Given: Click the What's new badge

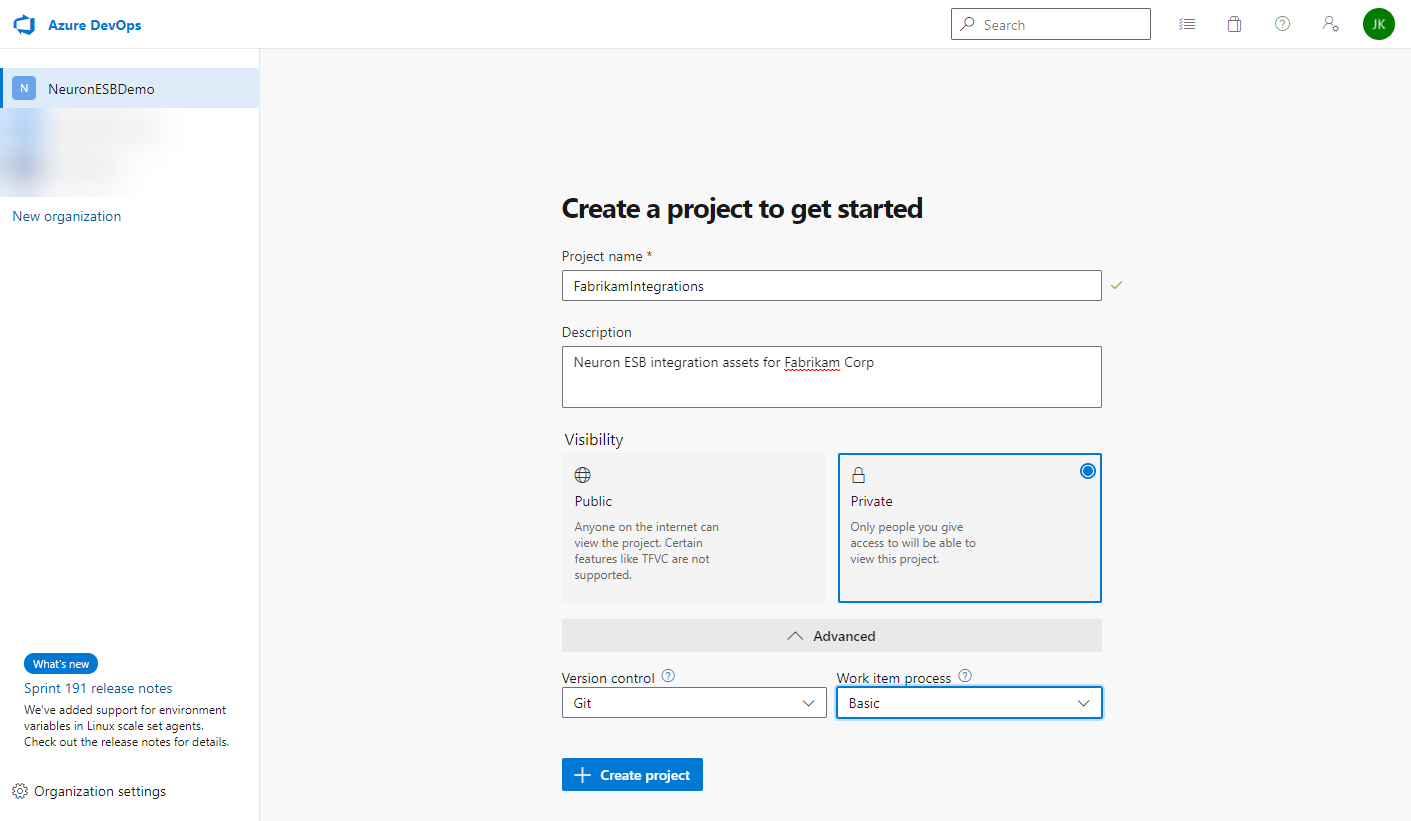Looking at the screenshot, I should pyautogui.click(x=61, y=664).
